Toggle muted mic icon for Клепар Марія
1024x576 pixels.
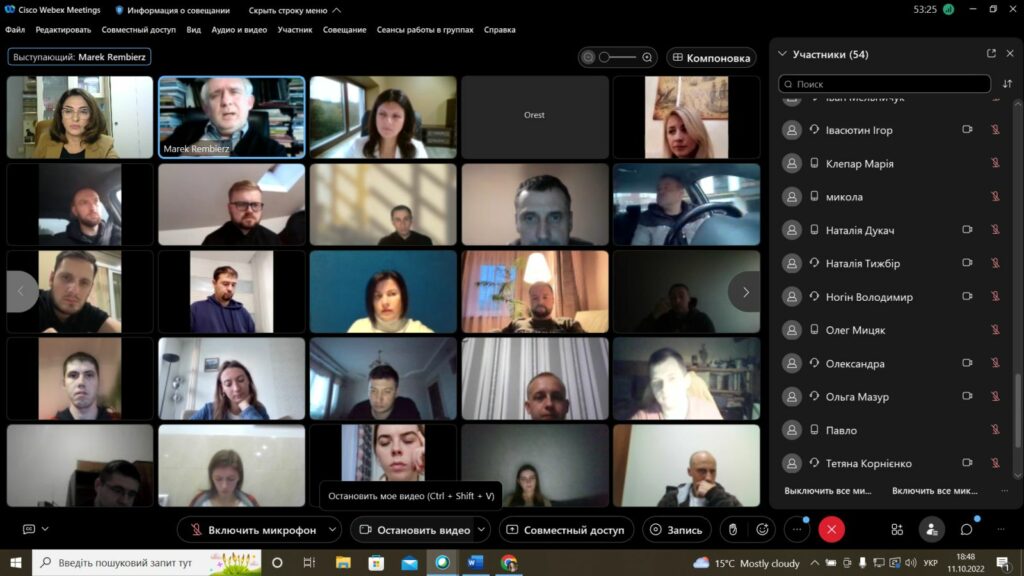click(995, 164)
